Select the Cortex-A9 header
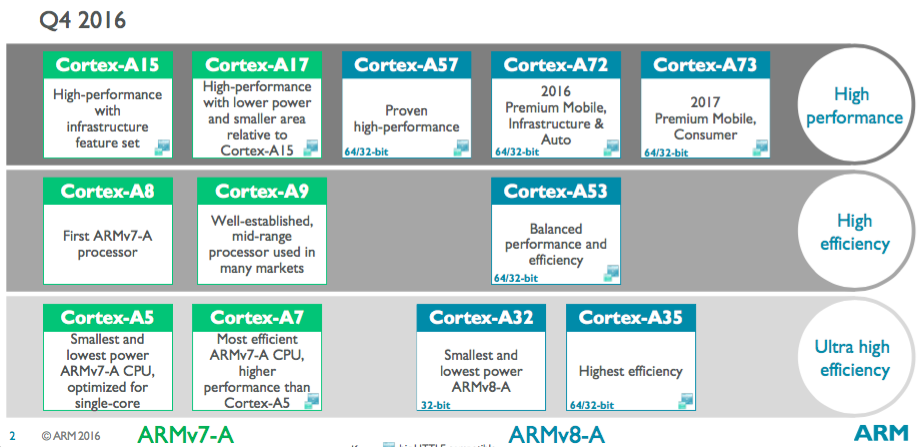 pos(262,191)
